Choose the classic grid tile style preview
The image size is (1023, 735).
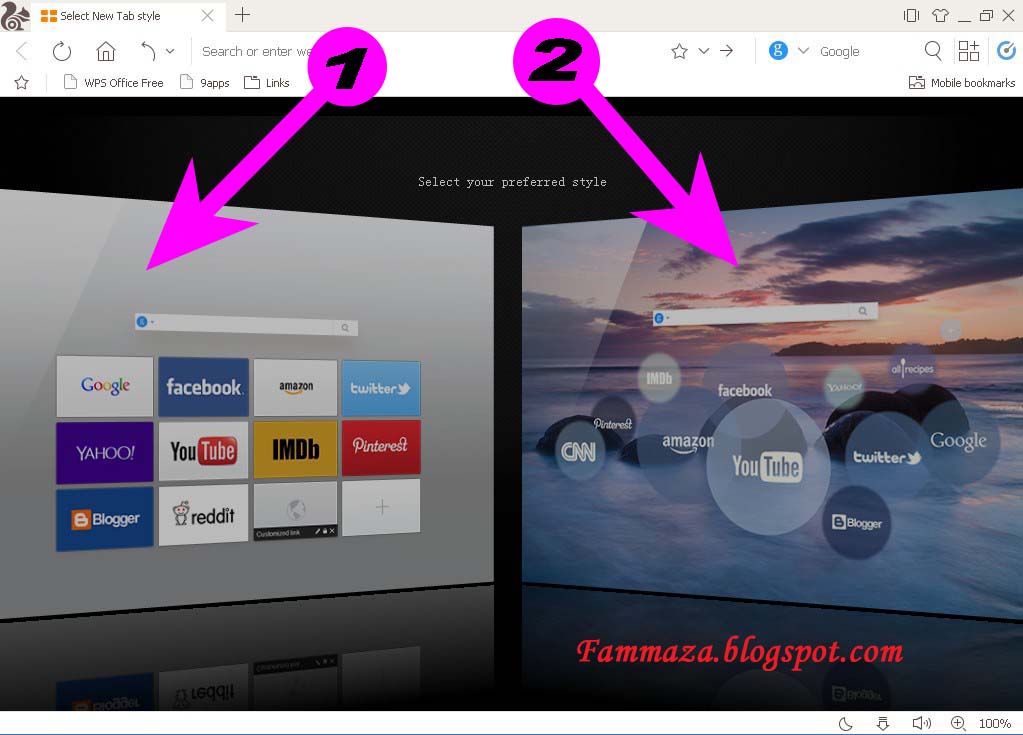pyautogui.click(x=247, y=404)
